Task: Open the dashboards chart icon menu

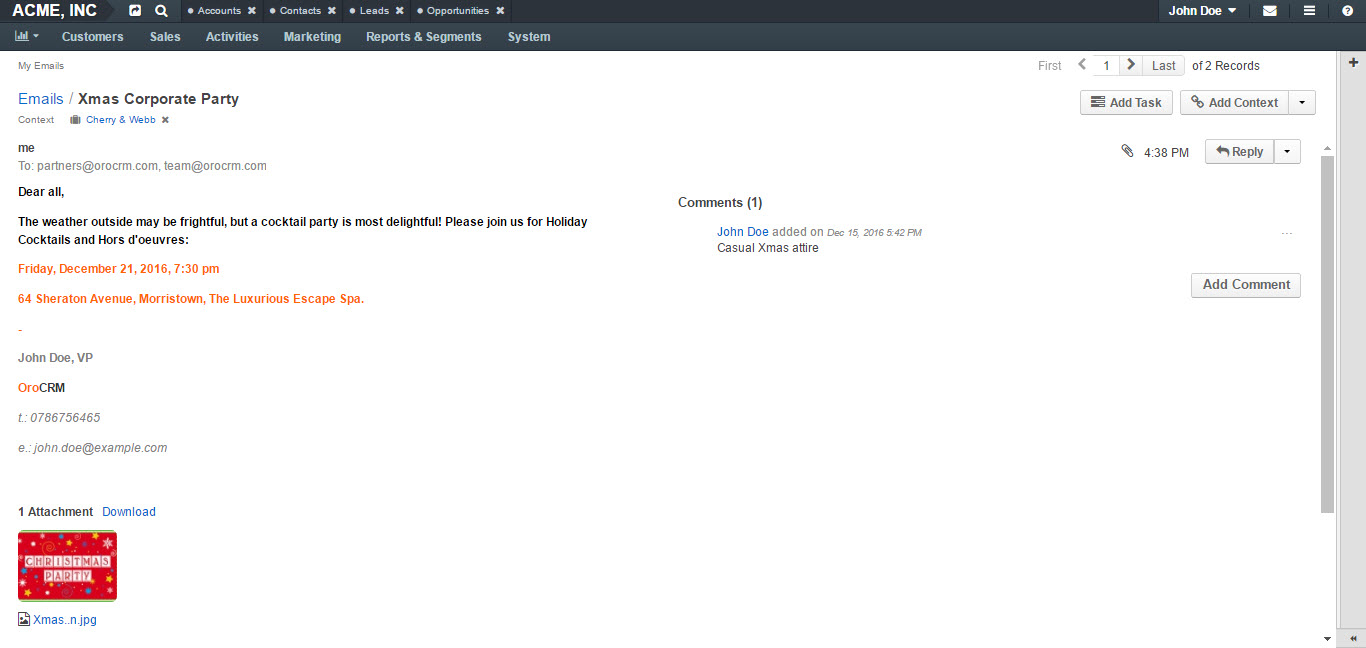Action: [x=27, y=36]
